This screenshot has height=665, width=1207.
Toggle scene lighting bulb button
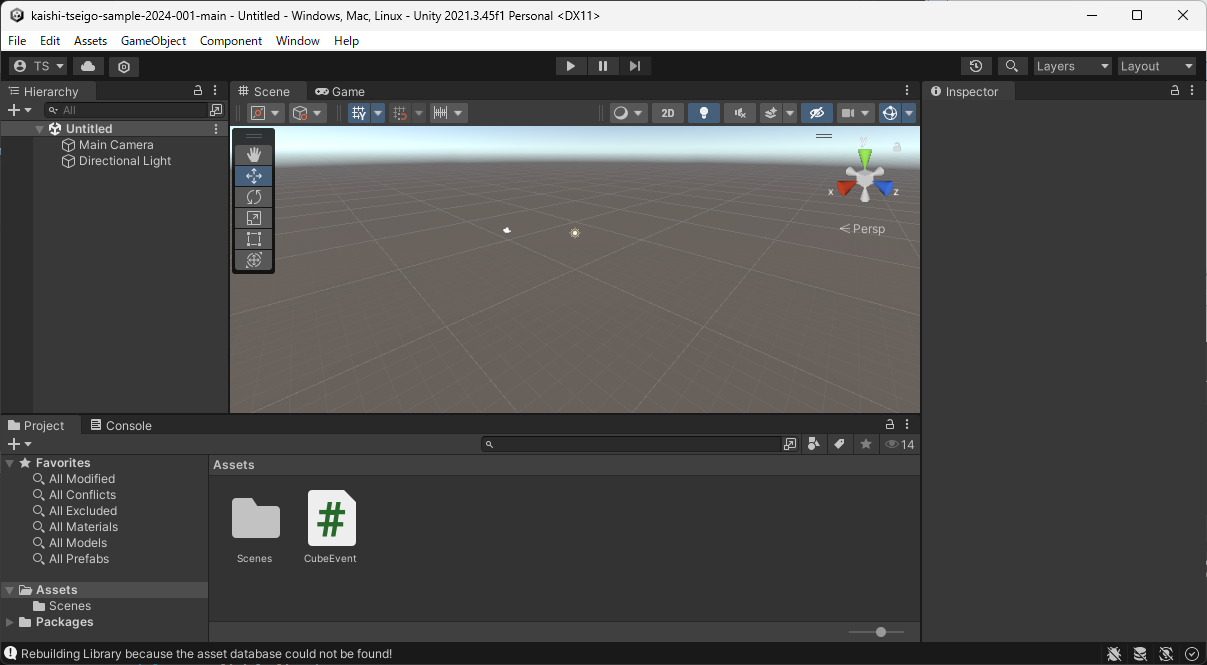pyautogui.click(x=704, y=113)
